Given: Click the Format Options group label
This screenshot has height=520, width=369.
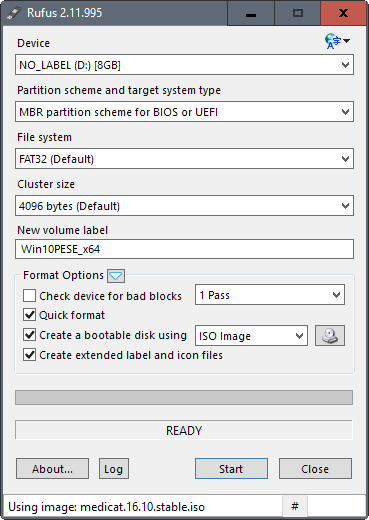Looking at the screenshot, I should [63, 275].
